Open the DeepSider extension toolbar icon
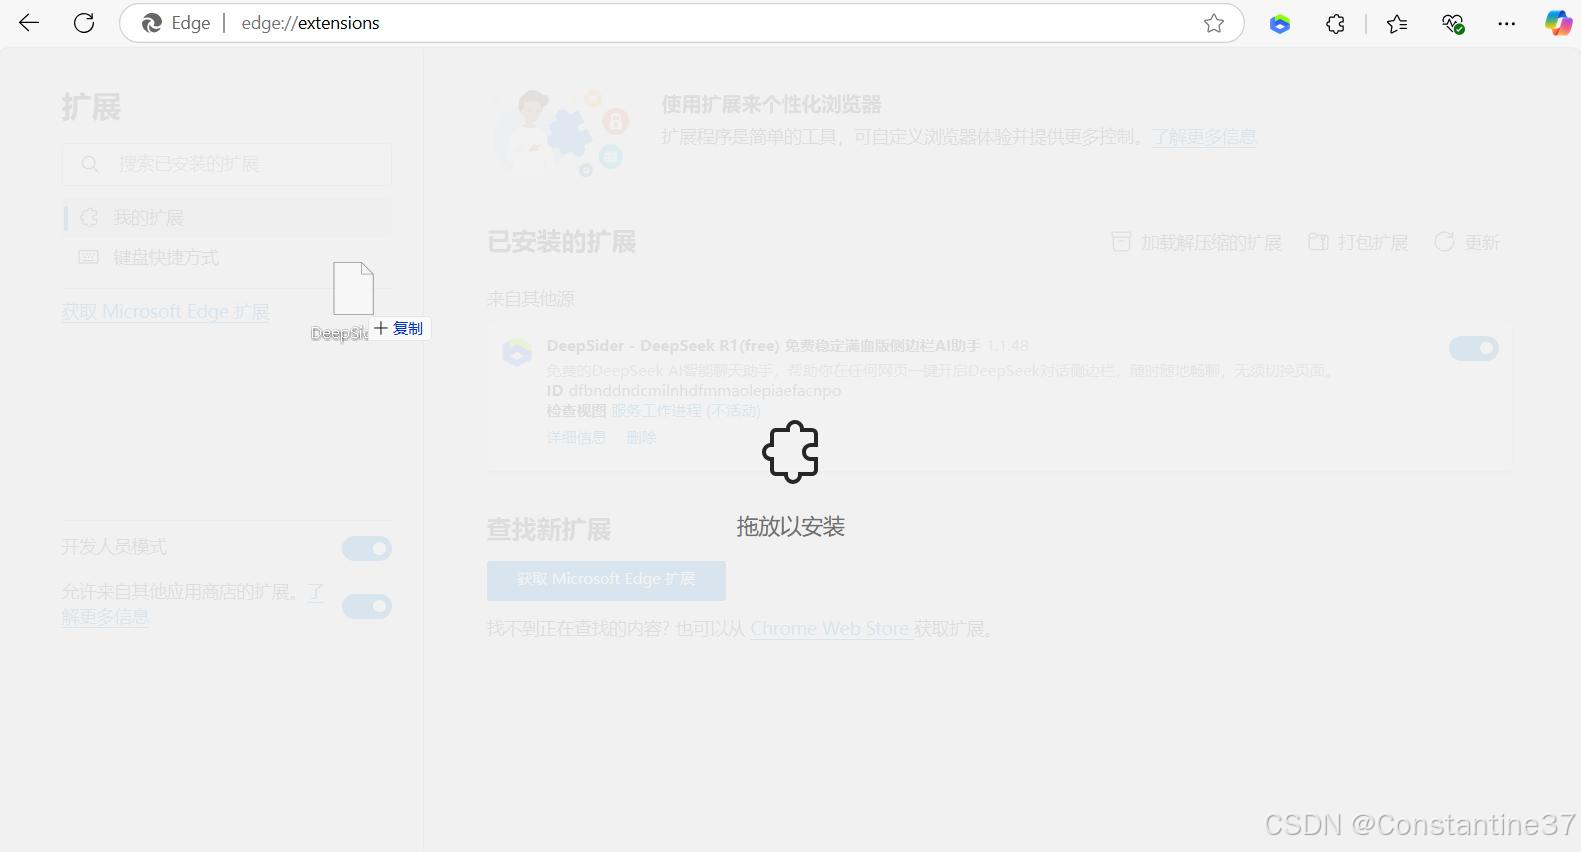The image size is (1581, 852). click(x=1280, y=24)
